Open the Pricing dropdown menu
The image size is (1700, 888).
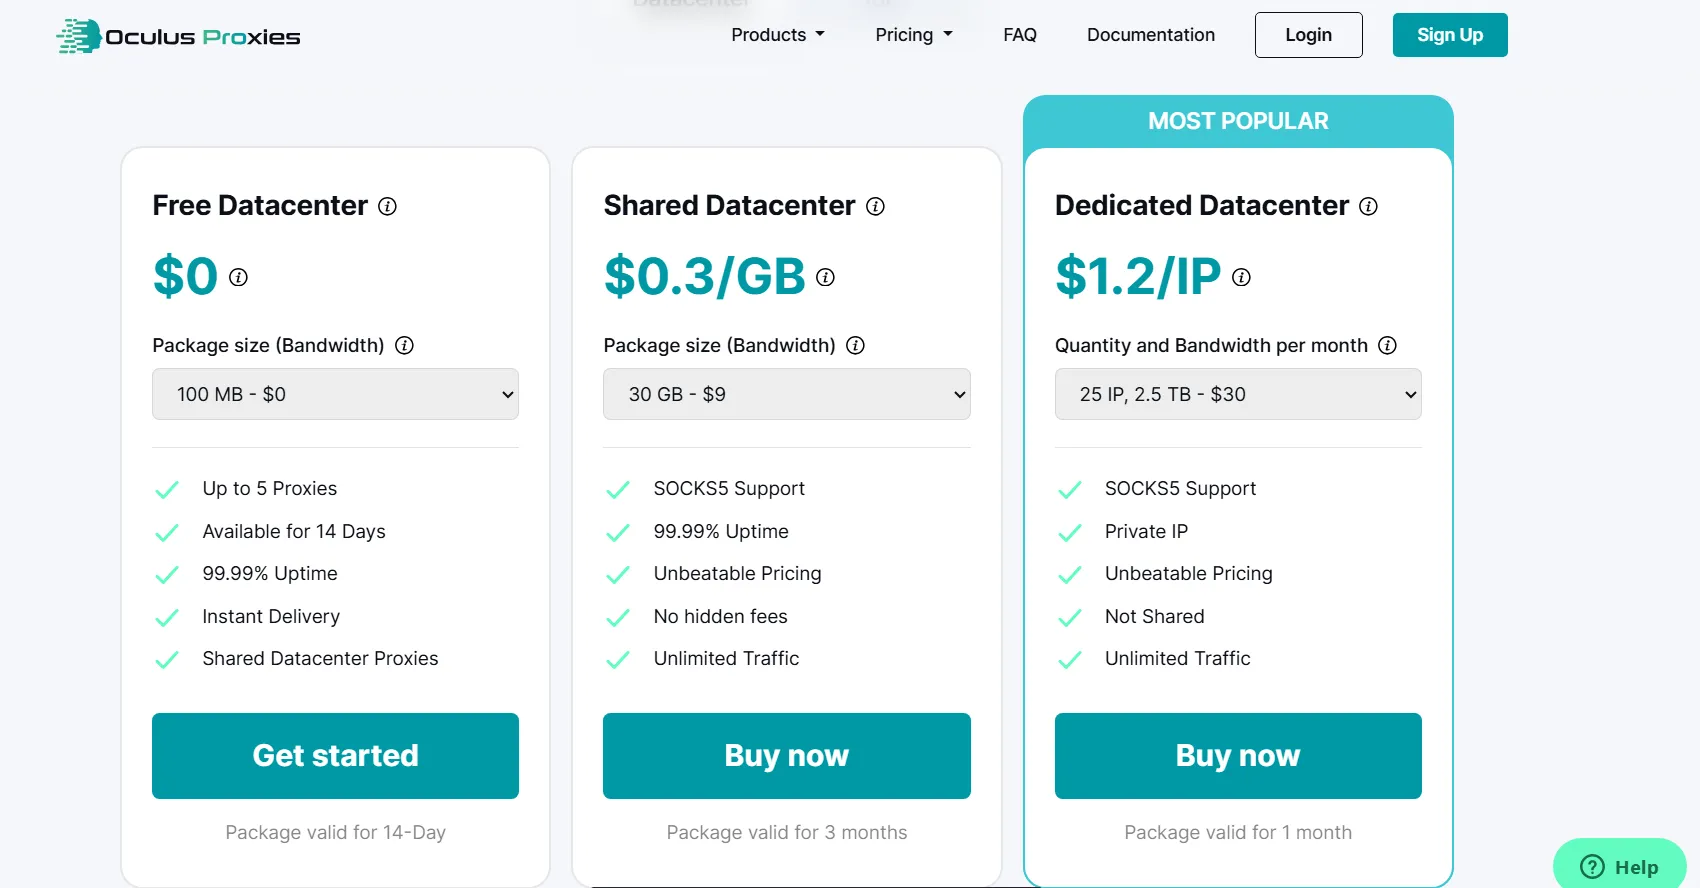(x=914, y=35)
